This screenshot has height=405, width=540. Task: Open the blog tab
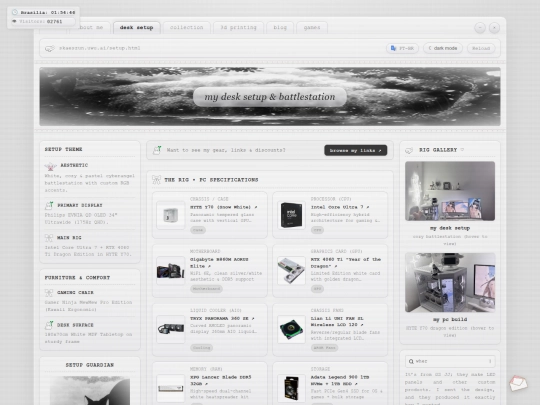click(280, 28)
